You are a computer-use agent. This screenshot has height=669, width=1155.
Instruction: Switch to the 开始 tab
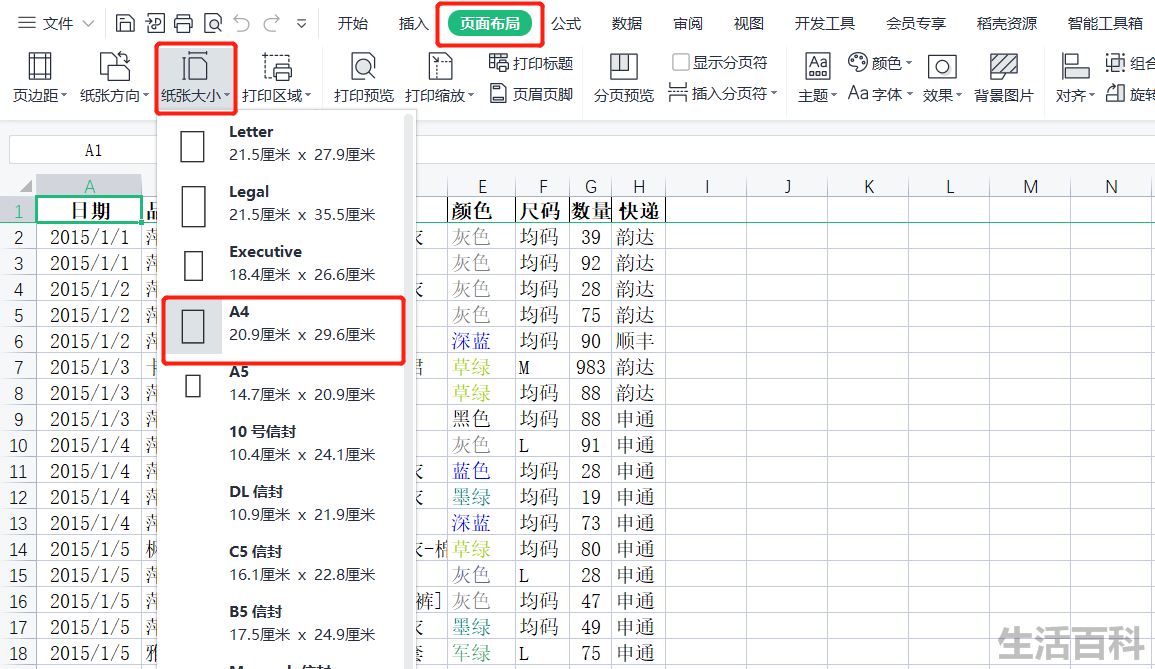pyautogui.click(x=353, y=24)
